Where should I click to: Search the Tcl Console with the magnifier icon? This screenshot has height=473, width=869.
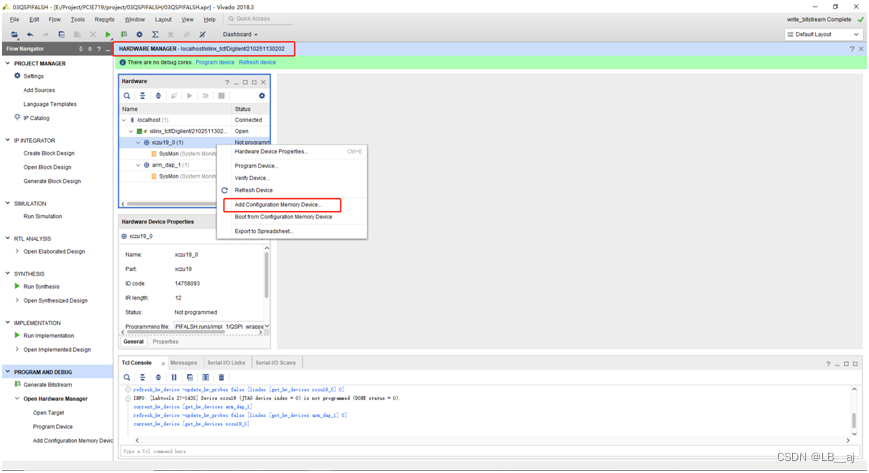pyautogui.click(x=127, y=378)
